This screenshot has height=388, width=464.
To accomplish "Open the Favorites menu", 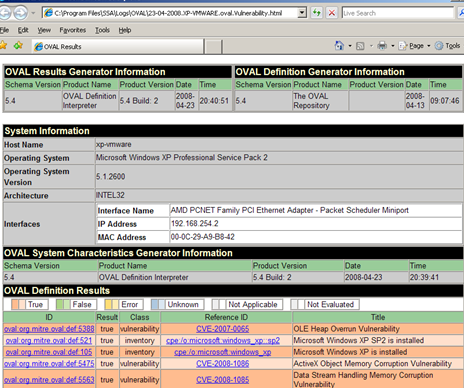I will (73, 30).
